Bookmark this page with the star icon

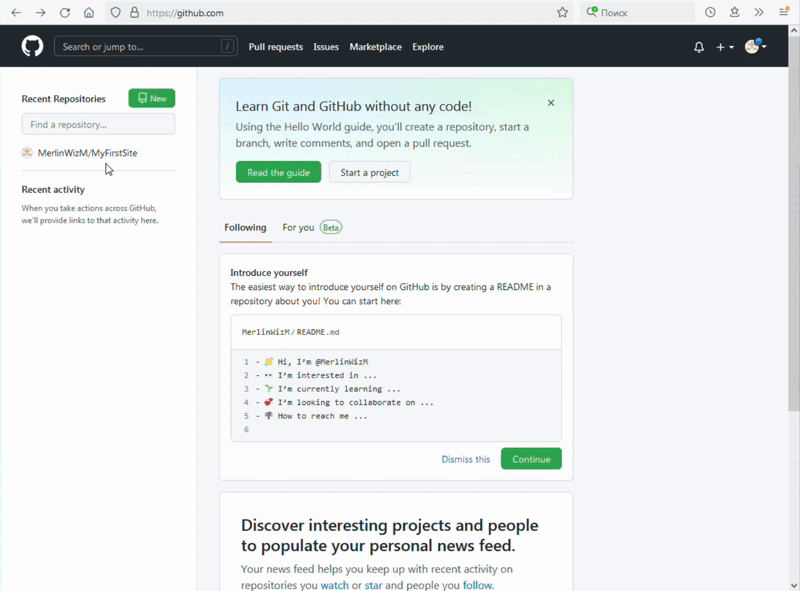(x=562, y=13)
